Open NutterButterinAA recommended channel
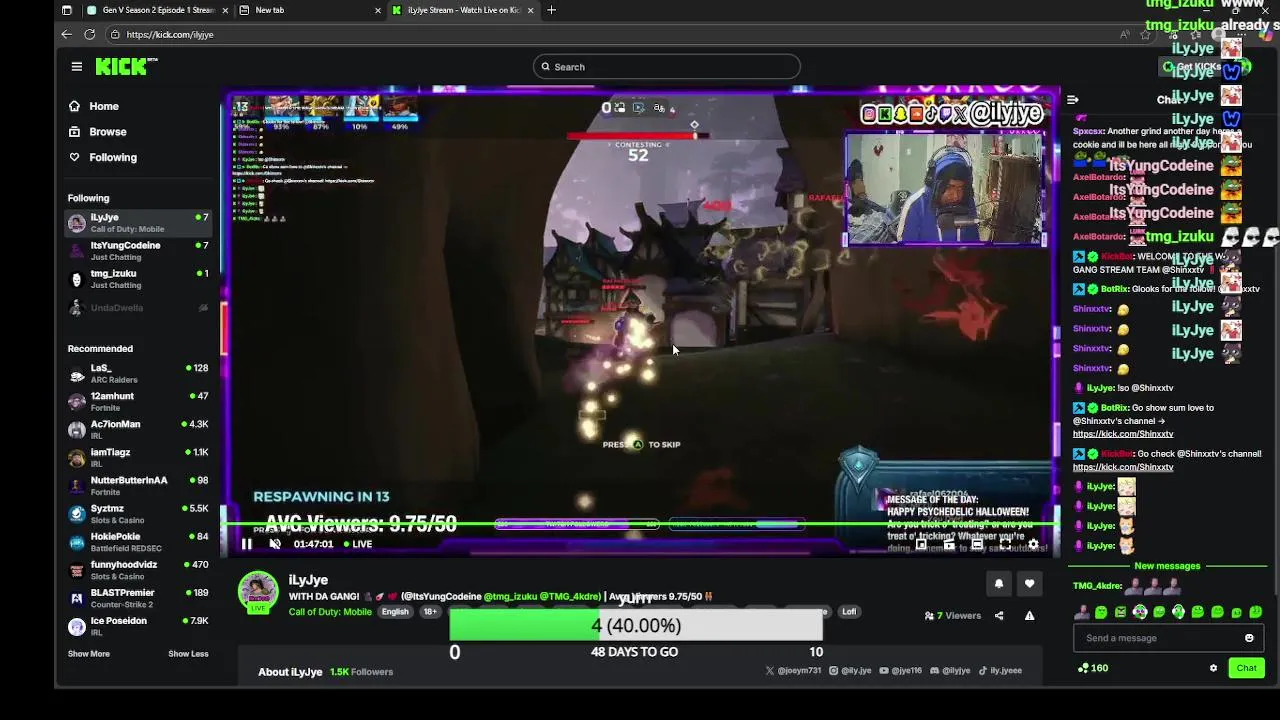Viewport: 1280px width, 720px height. 138,485
